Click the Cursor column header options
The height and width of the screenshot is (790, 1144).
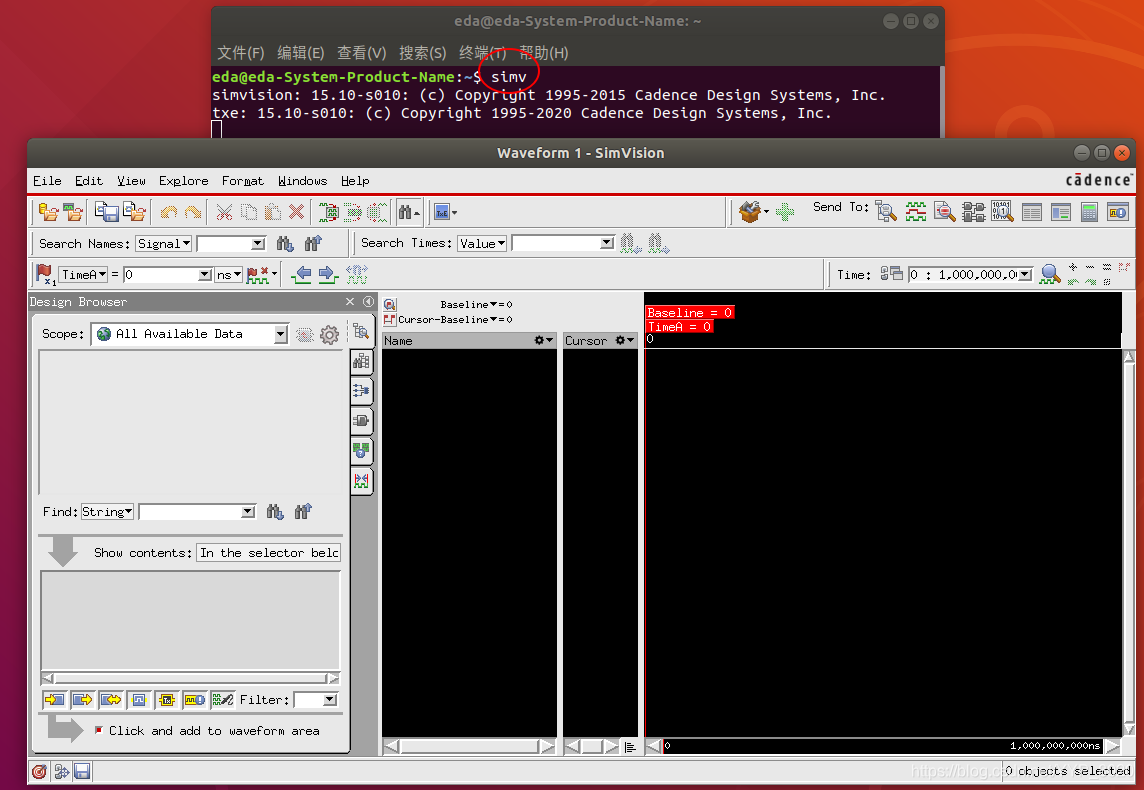[x=625, y=341]
